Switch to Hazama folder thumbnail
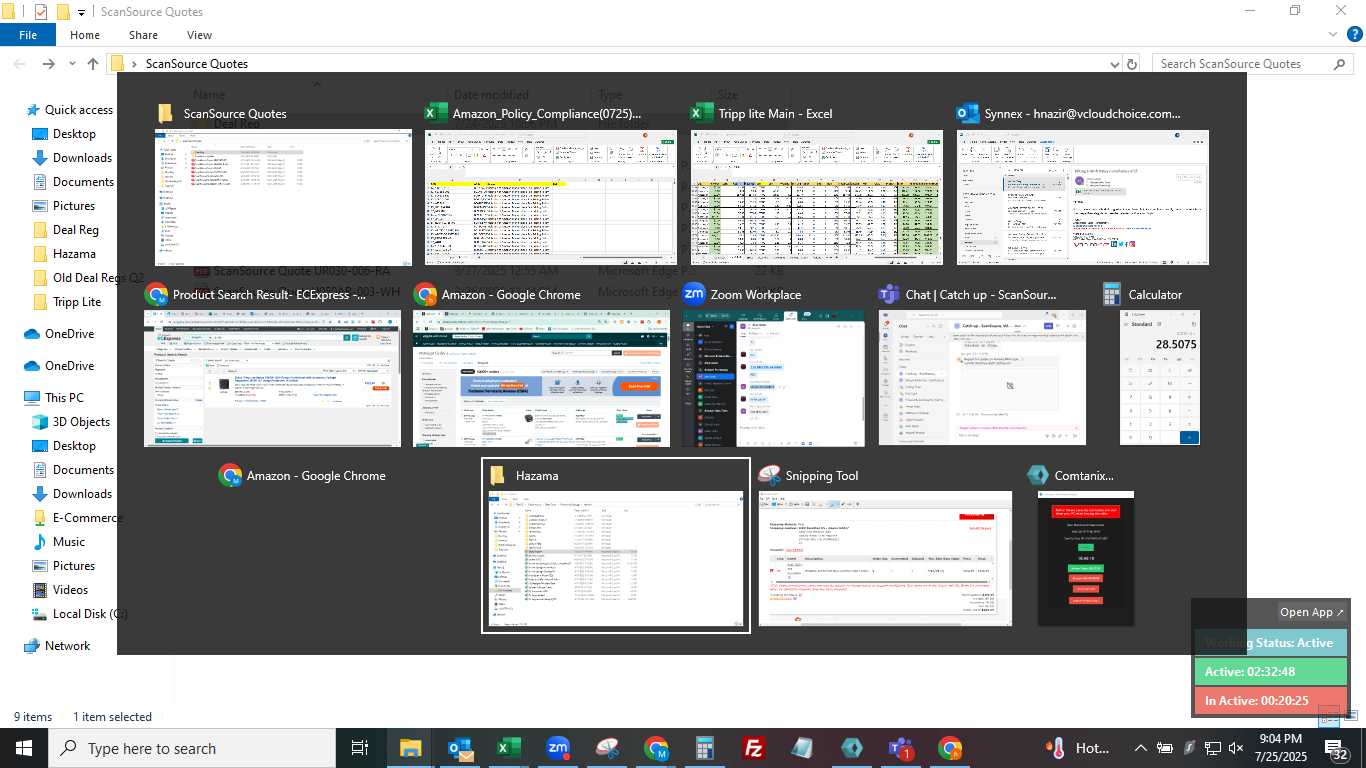The width and height of the screenshot is (1366, 768). pos(616,558)
